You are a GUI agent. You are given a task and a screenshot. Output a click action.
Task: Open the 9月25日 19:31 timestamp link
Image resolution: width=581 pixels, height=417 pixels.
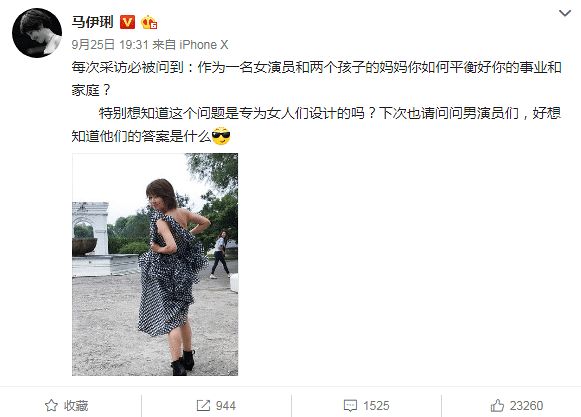point(110,45)
